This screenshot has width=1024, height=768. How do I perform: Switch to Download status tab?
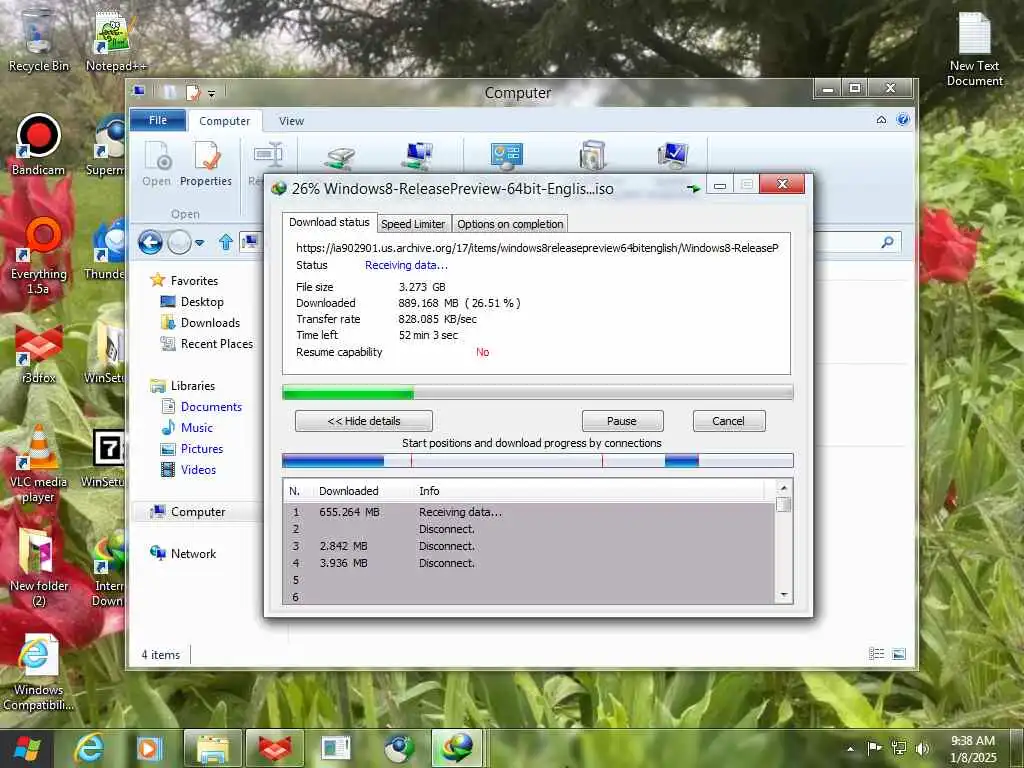click(x=329, y=222)
